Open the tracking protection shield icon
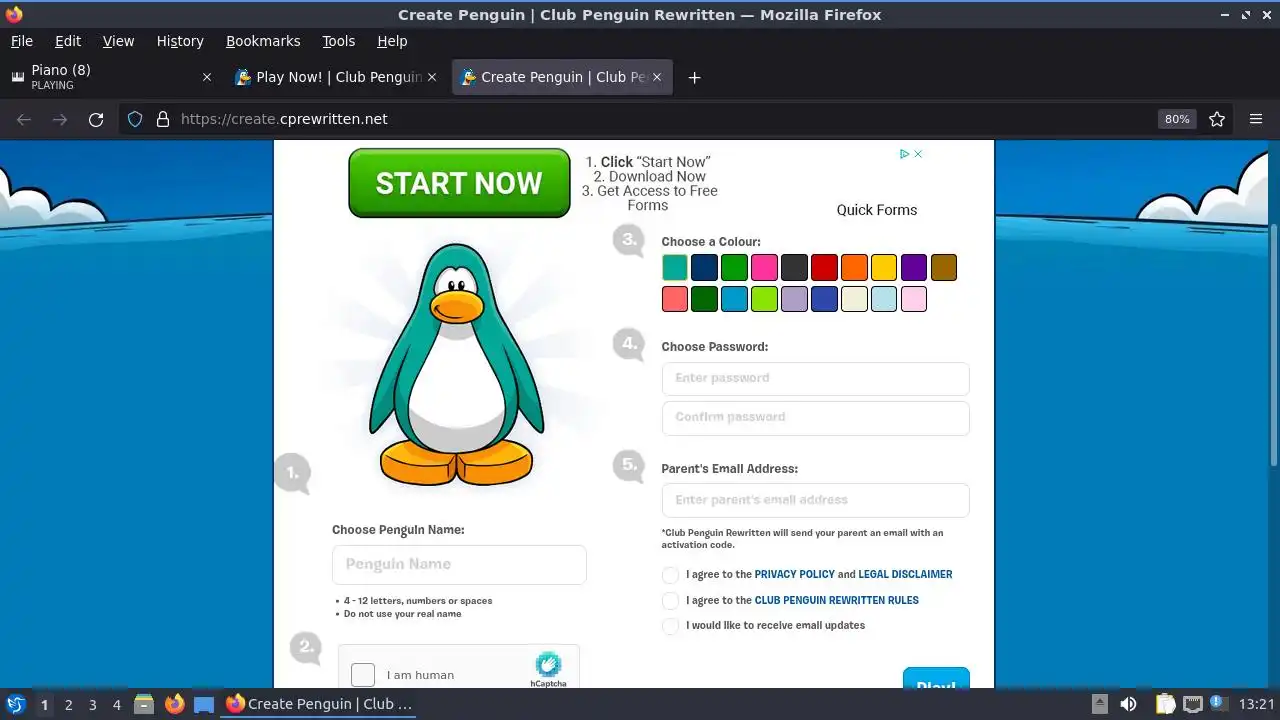Screen dimensions: 1280x720 135,119
